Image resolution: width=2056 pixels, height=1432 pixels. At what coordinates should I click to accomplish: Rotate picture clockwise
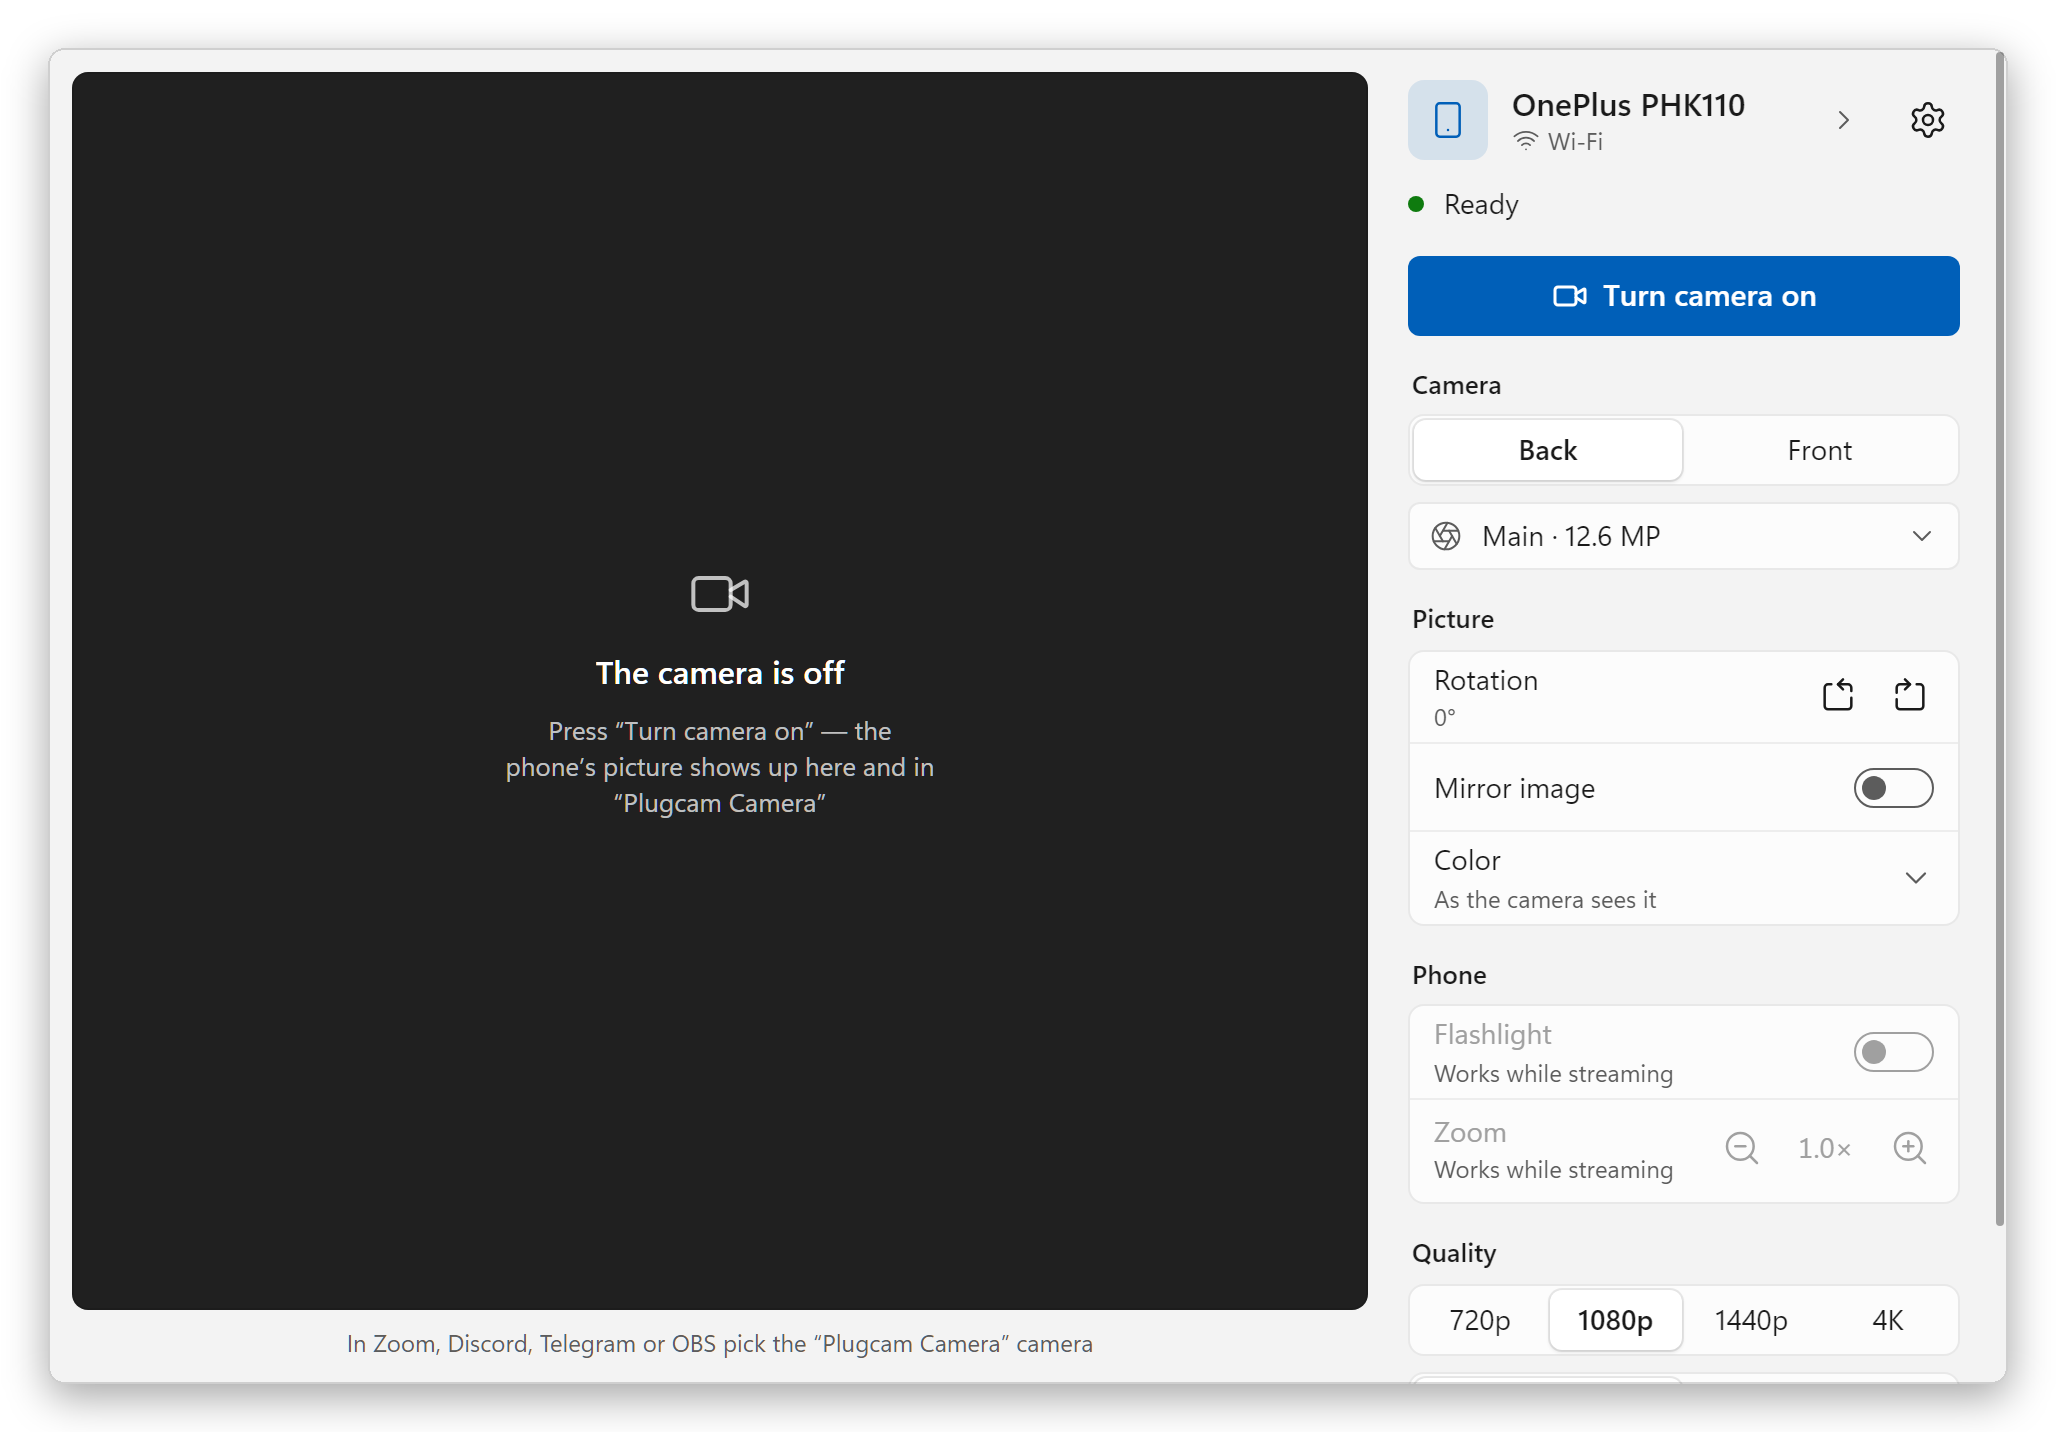coord(1909,695)
